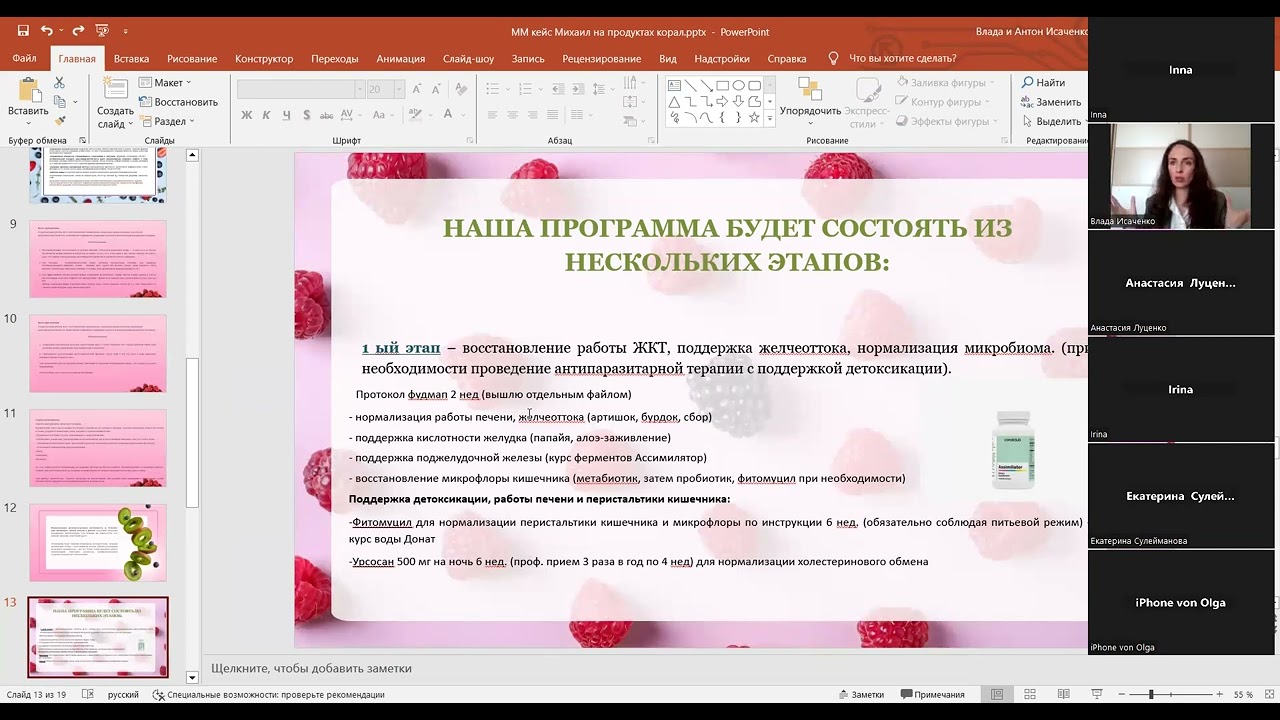Toggle underline Ч formatting
1280x720 pixels.
[x=286, y=115]
